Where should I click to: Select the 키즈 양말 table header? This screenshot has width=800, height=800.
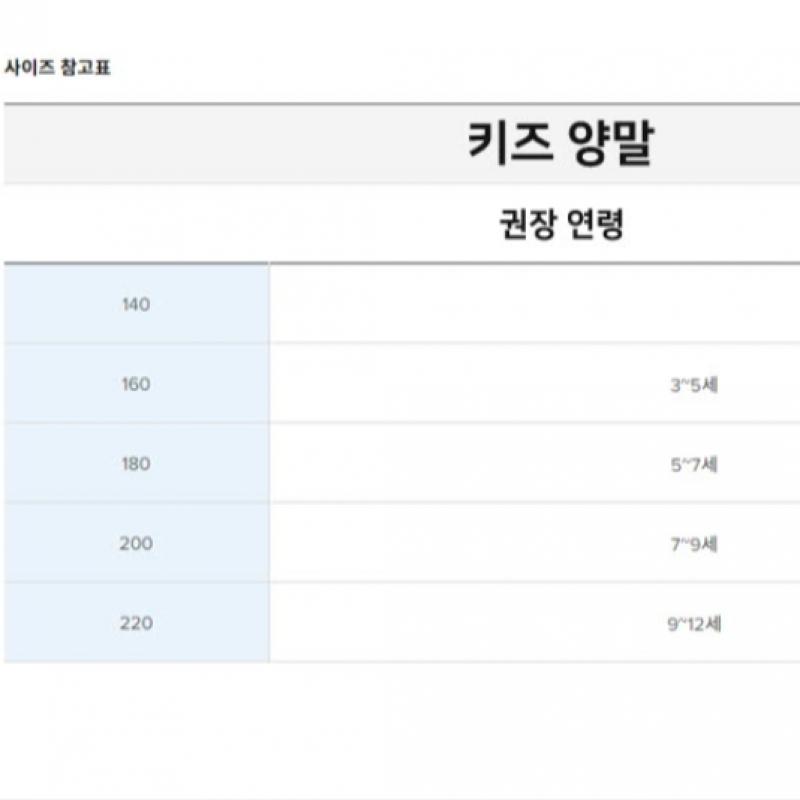pos(560,145)
